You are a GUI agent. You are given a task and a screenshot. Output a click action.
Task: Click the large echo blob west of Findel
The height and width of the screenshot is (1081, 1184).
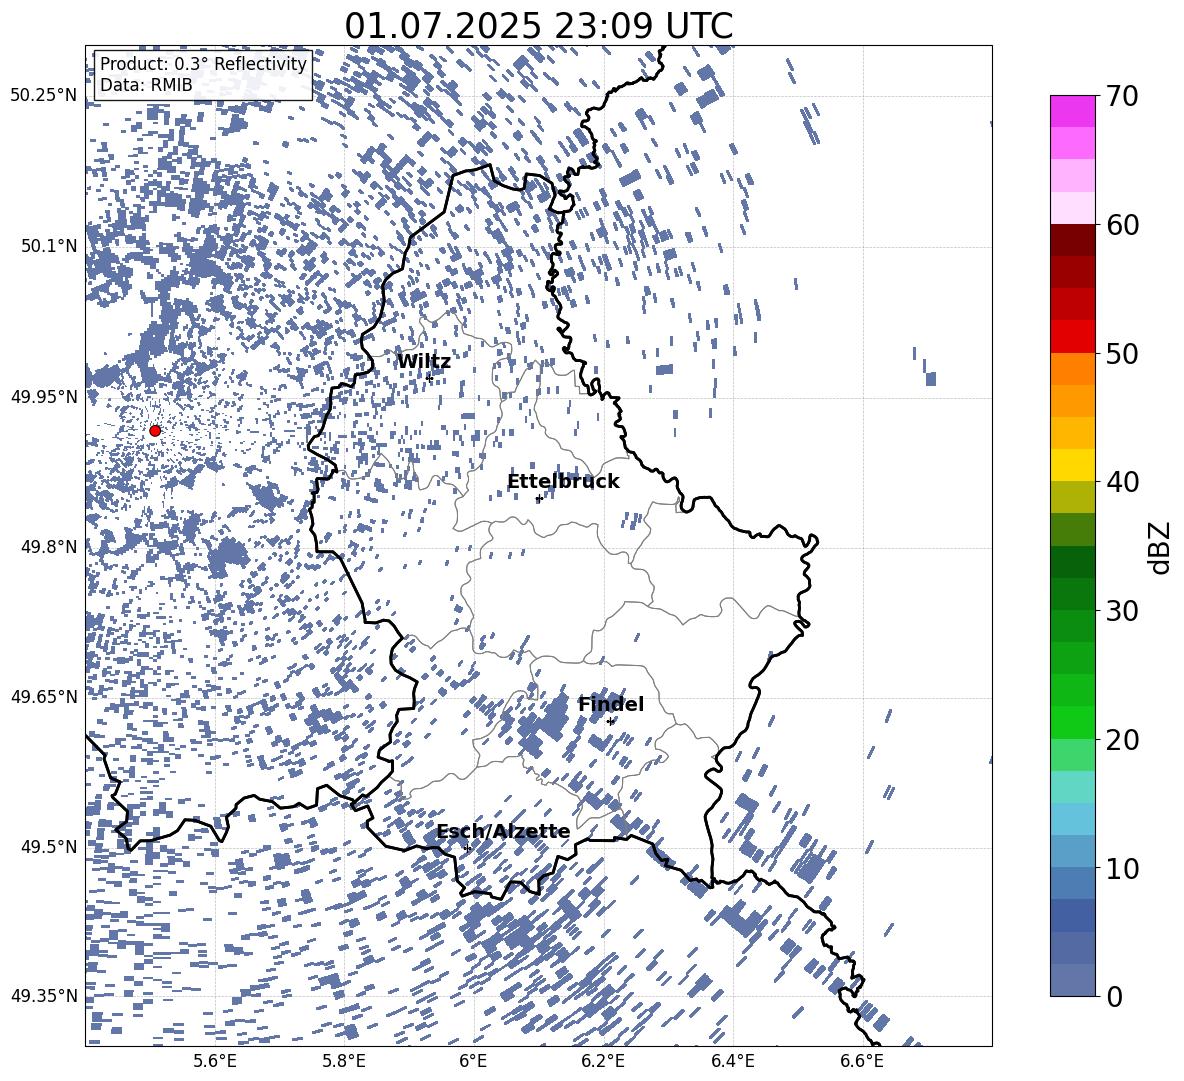[x=552, y=719]
